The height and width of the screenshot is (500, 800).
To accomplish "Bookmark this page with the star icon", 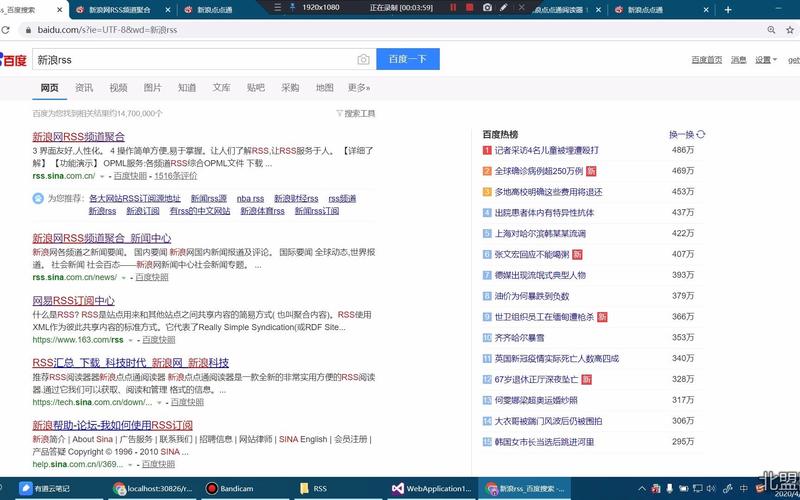I will pyautogui.click(x=790, y=30).
